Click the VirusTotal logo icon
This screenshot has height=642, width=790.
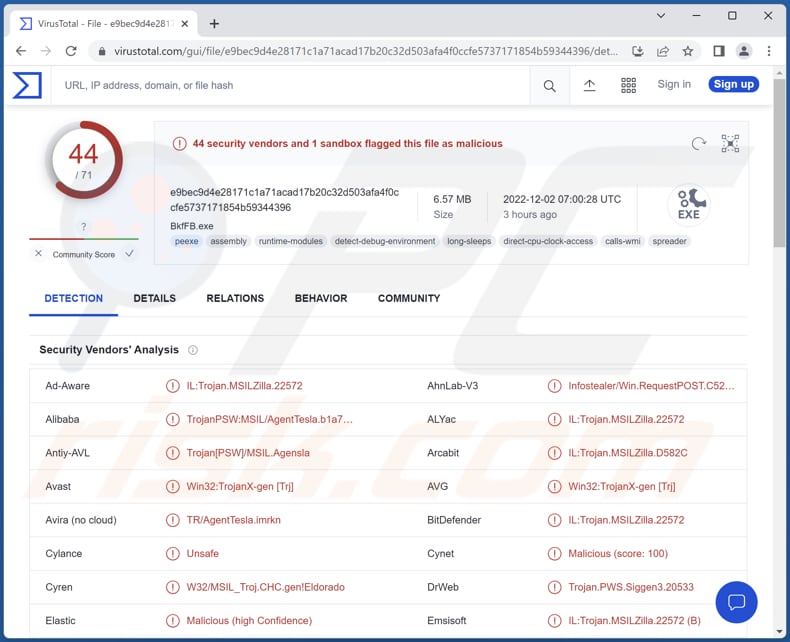(x=27, y=86)
